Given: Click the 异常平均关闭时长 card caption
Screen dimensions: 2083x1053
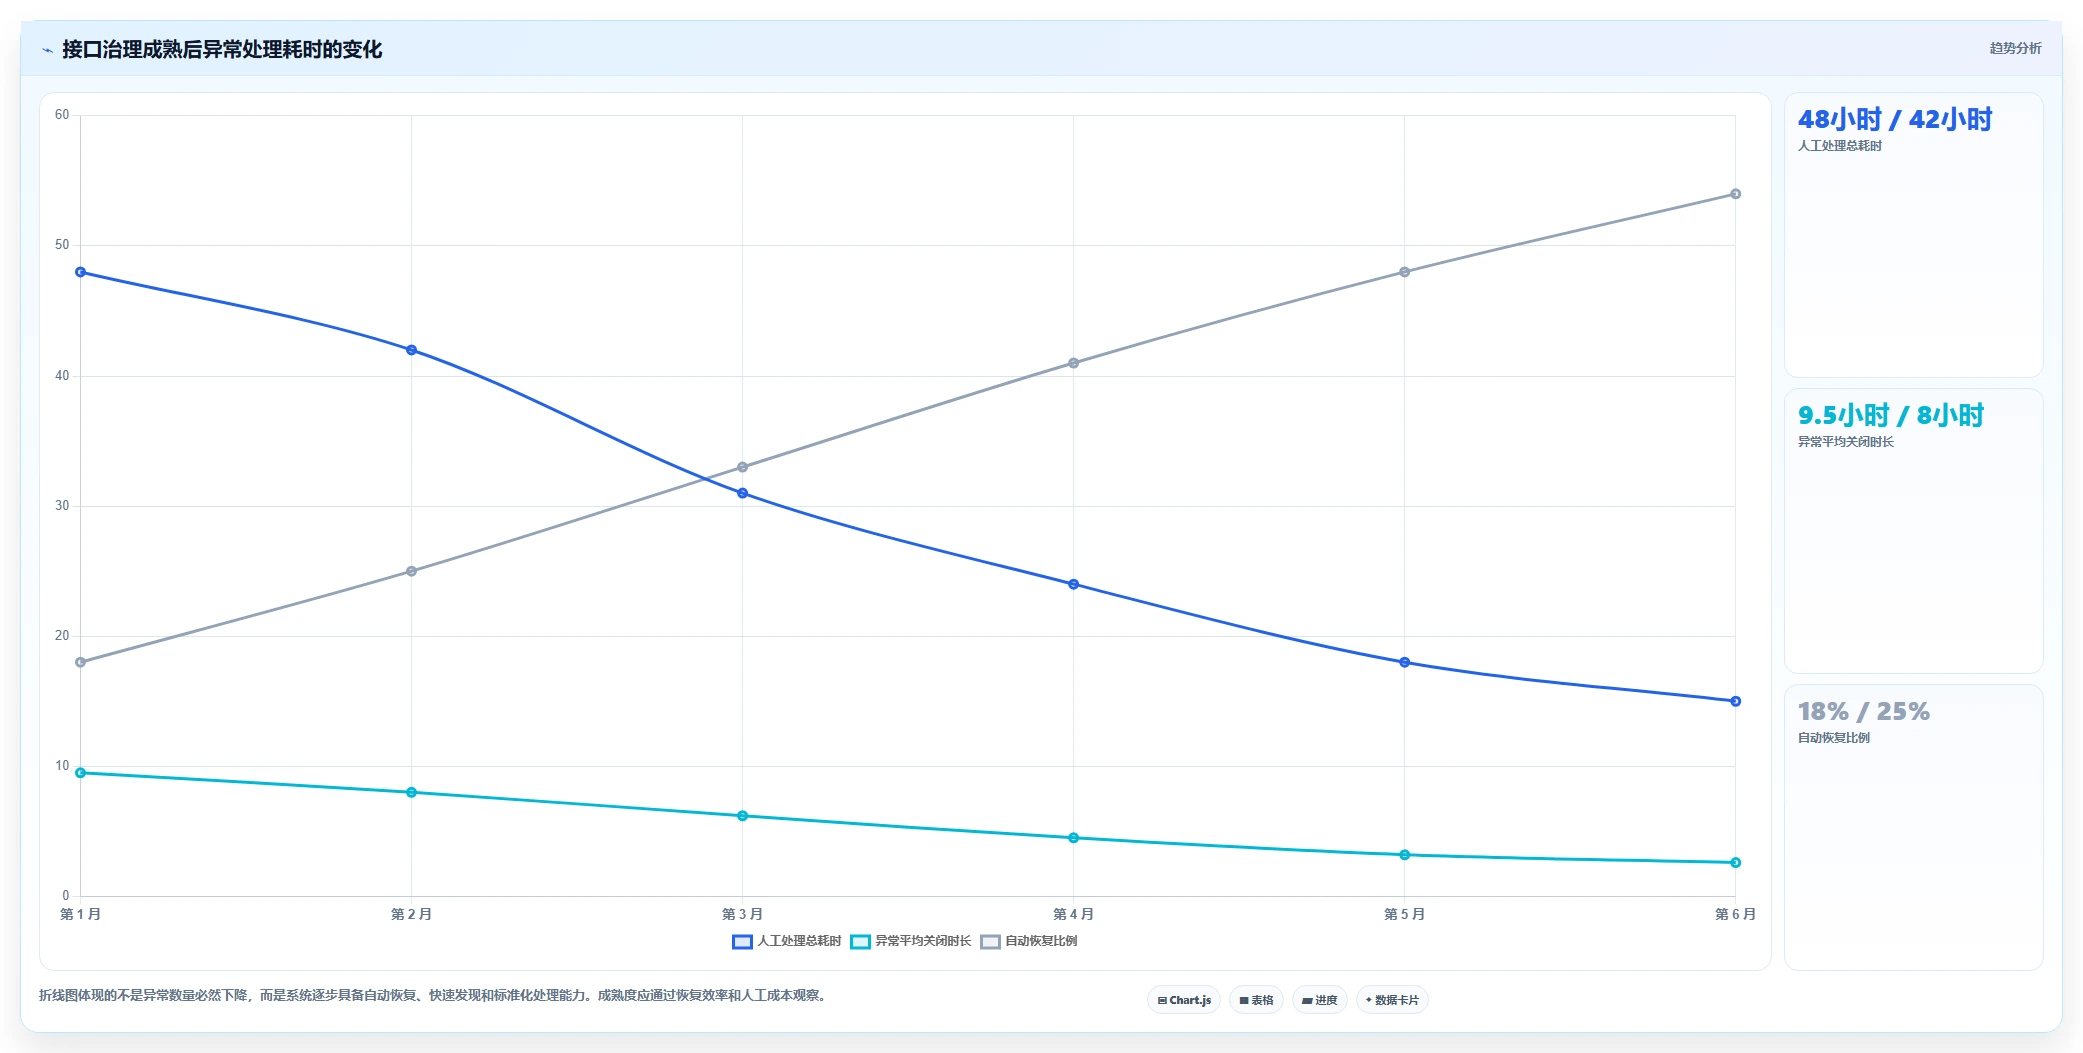Looking at the screenshot, I should click(1846, 442).
